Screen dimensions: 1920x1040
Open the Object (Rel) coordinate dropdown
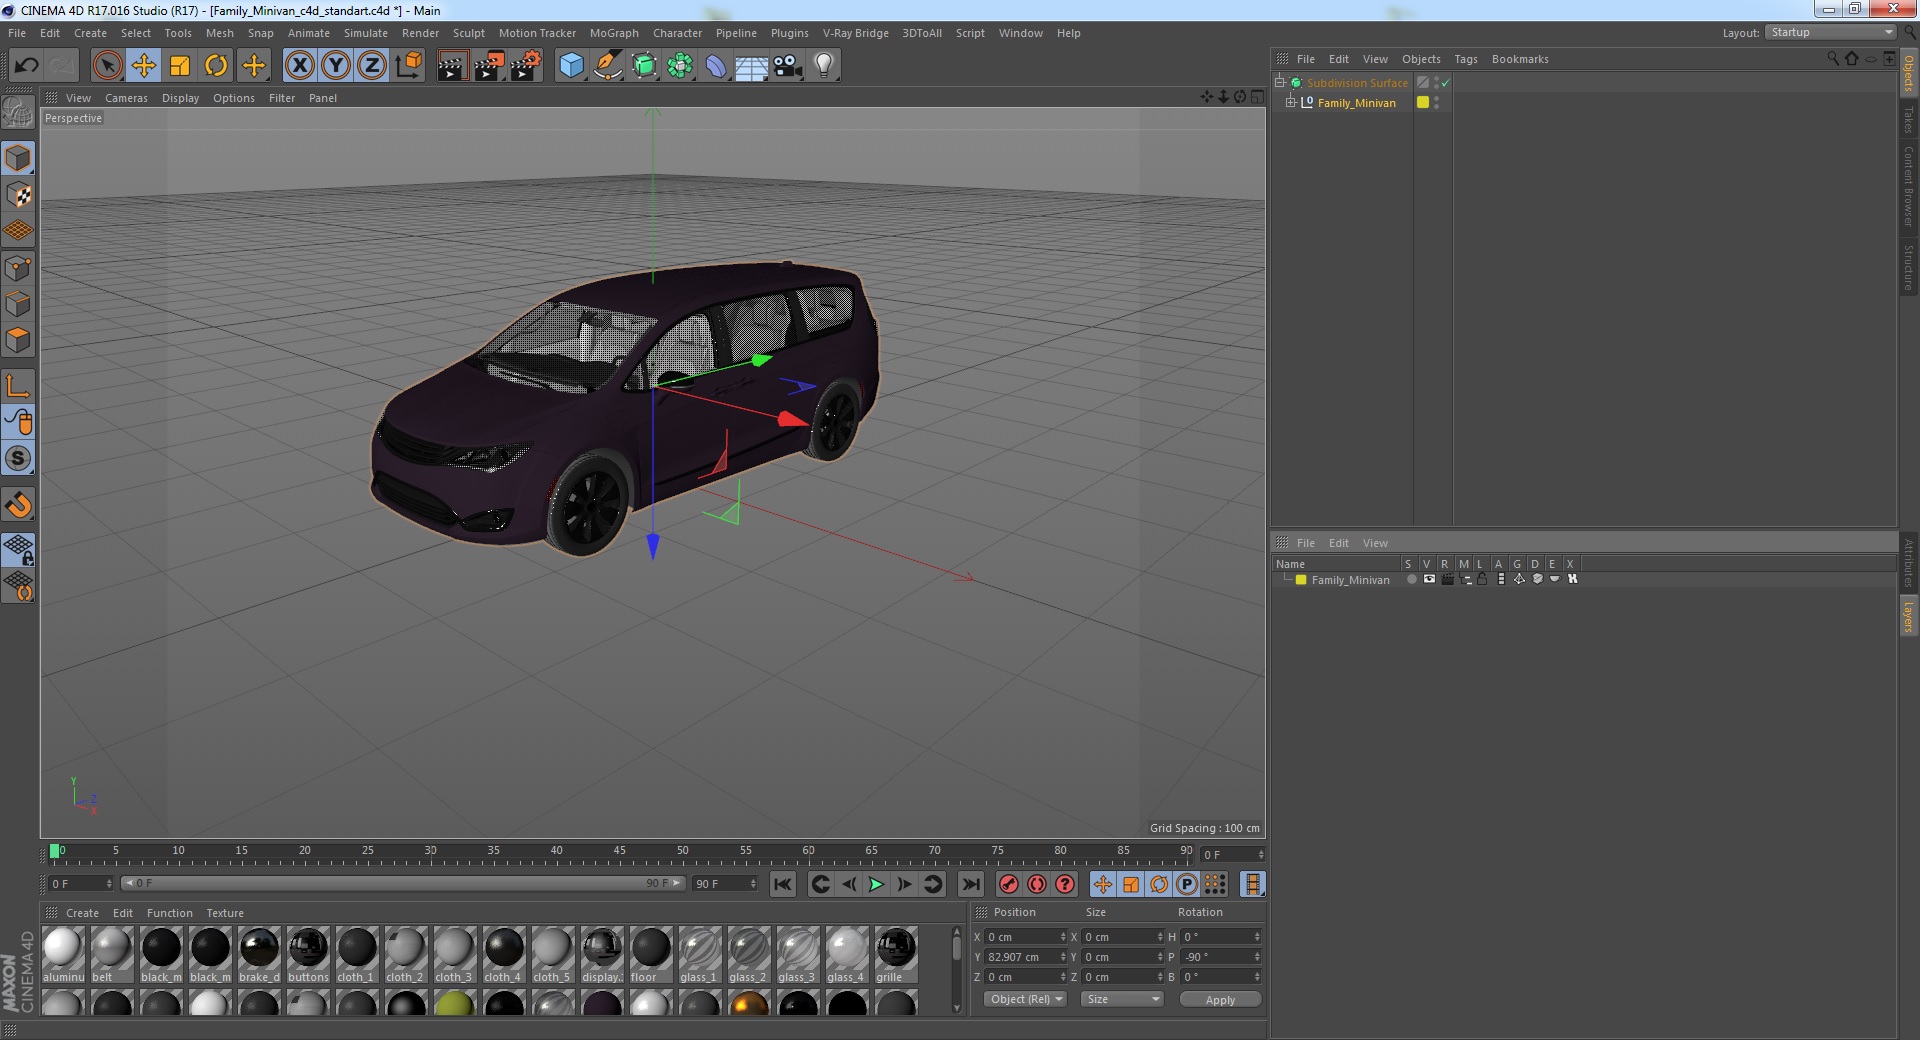click(1026, 999)
